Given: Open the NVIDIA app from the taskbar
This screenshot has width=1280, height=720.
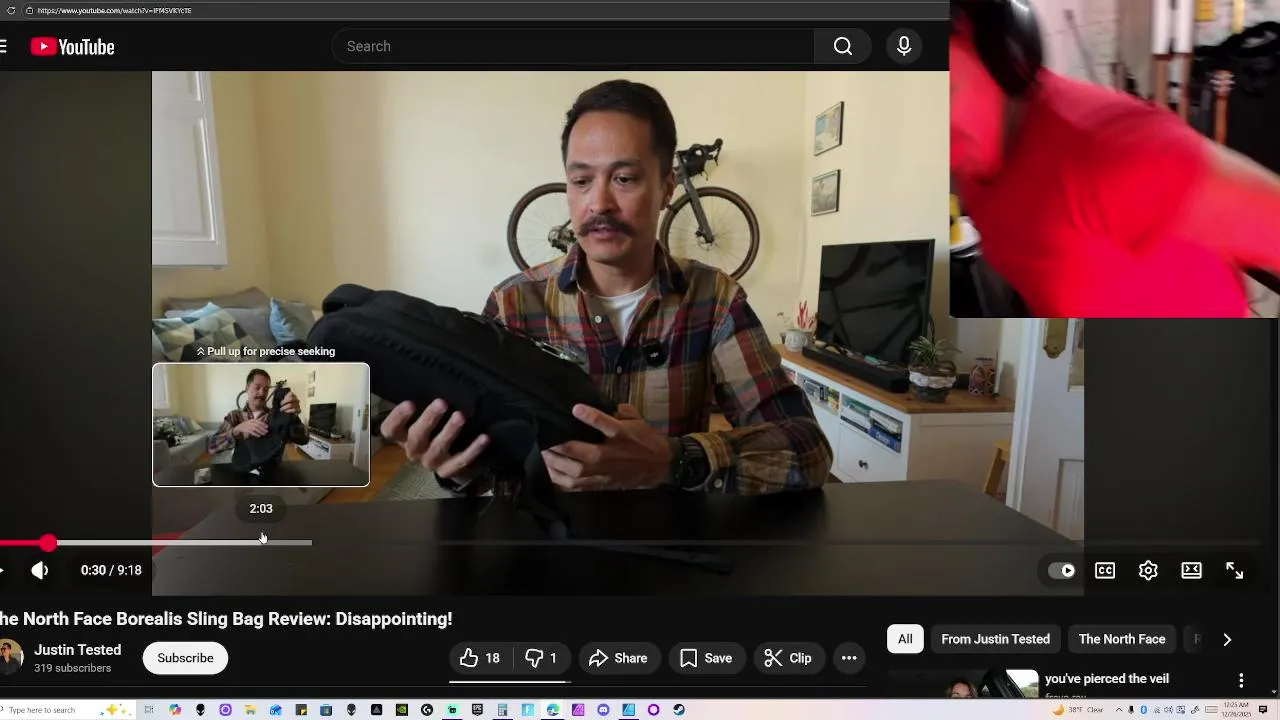Looking at the screenshot, I should click(401, 710).
